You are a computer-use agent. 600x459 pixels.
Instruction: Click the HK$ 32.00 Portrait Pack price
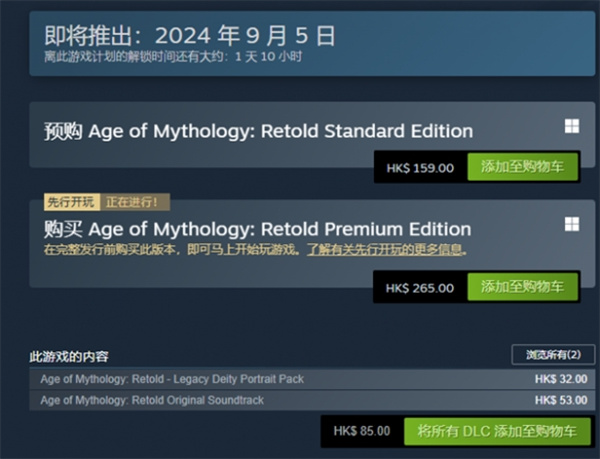point(561,380)
